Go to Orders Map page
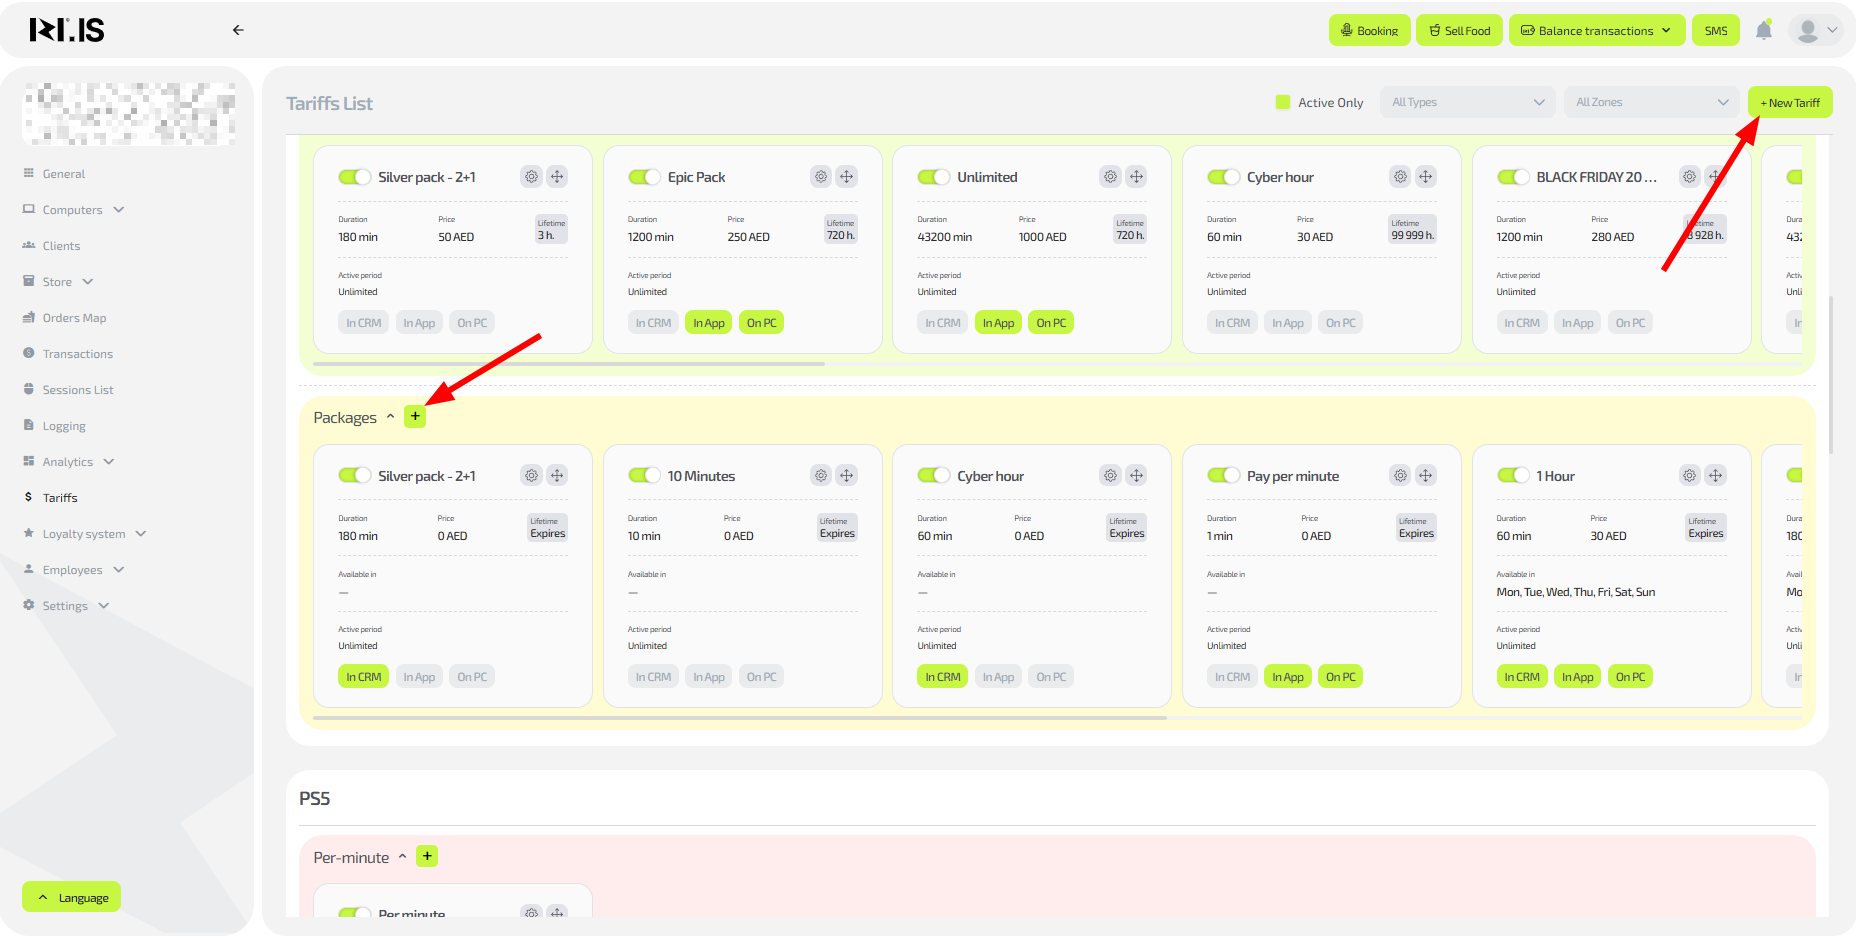This screenshot has width=1856, height=941. pos(74,318)
